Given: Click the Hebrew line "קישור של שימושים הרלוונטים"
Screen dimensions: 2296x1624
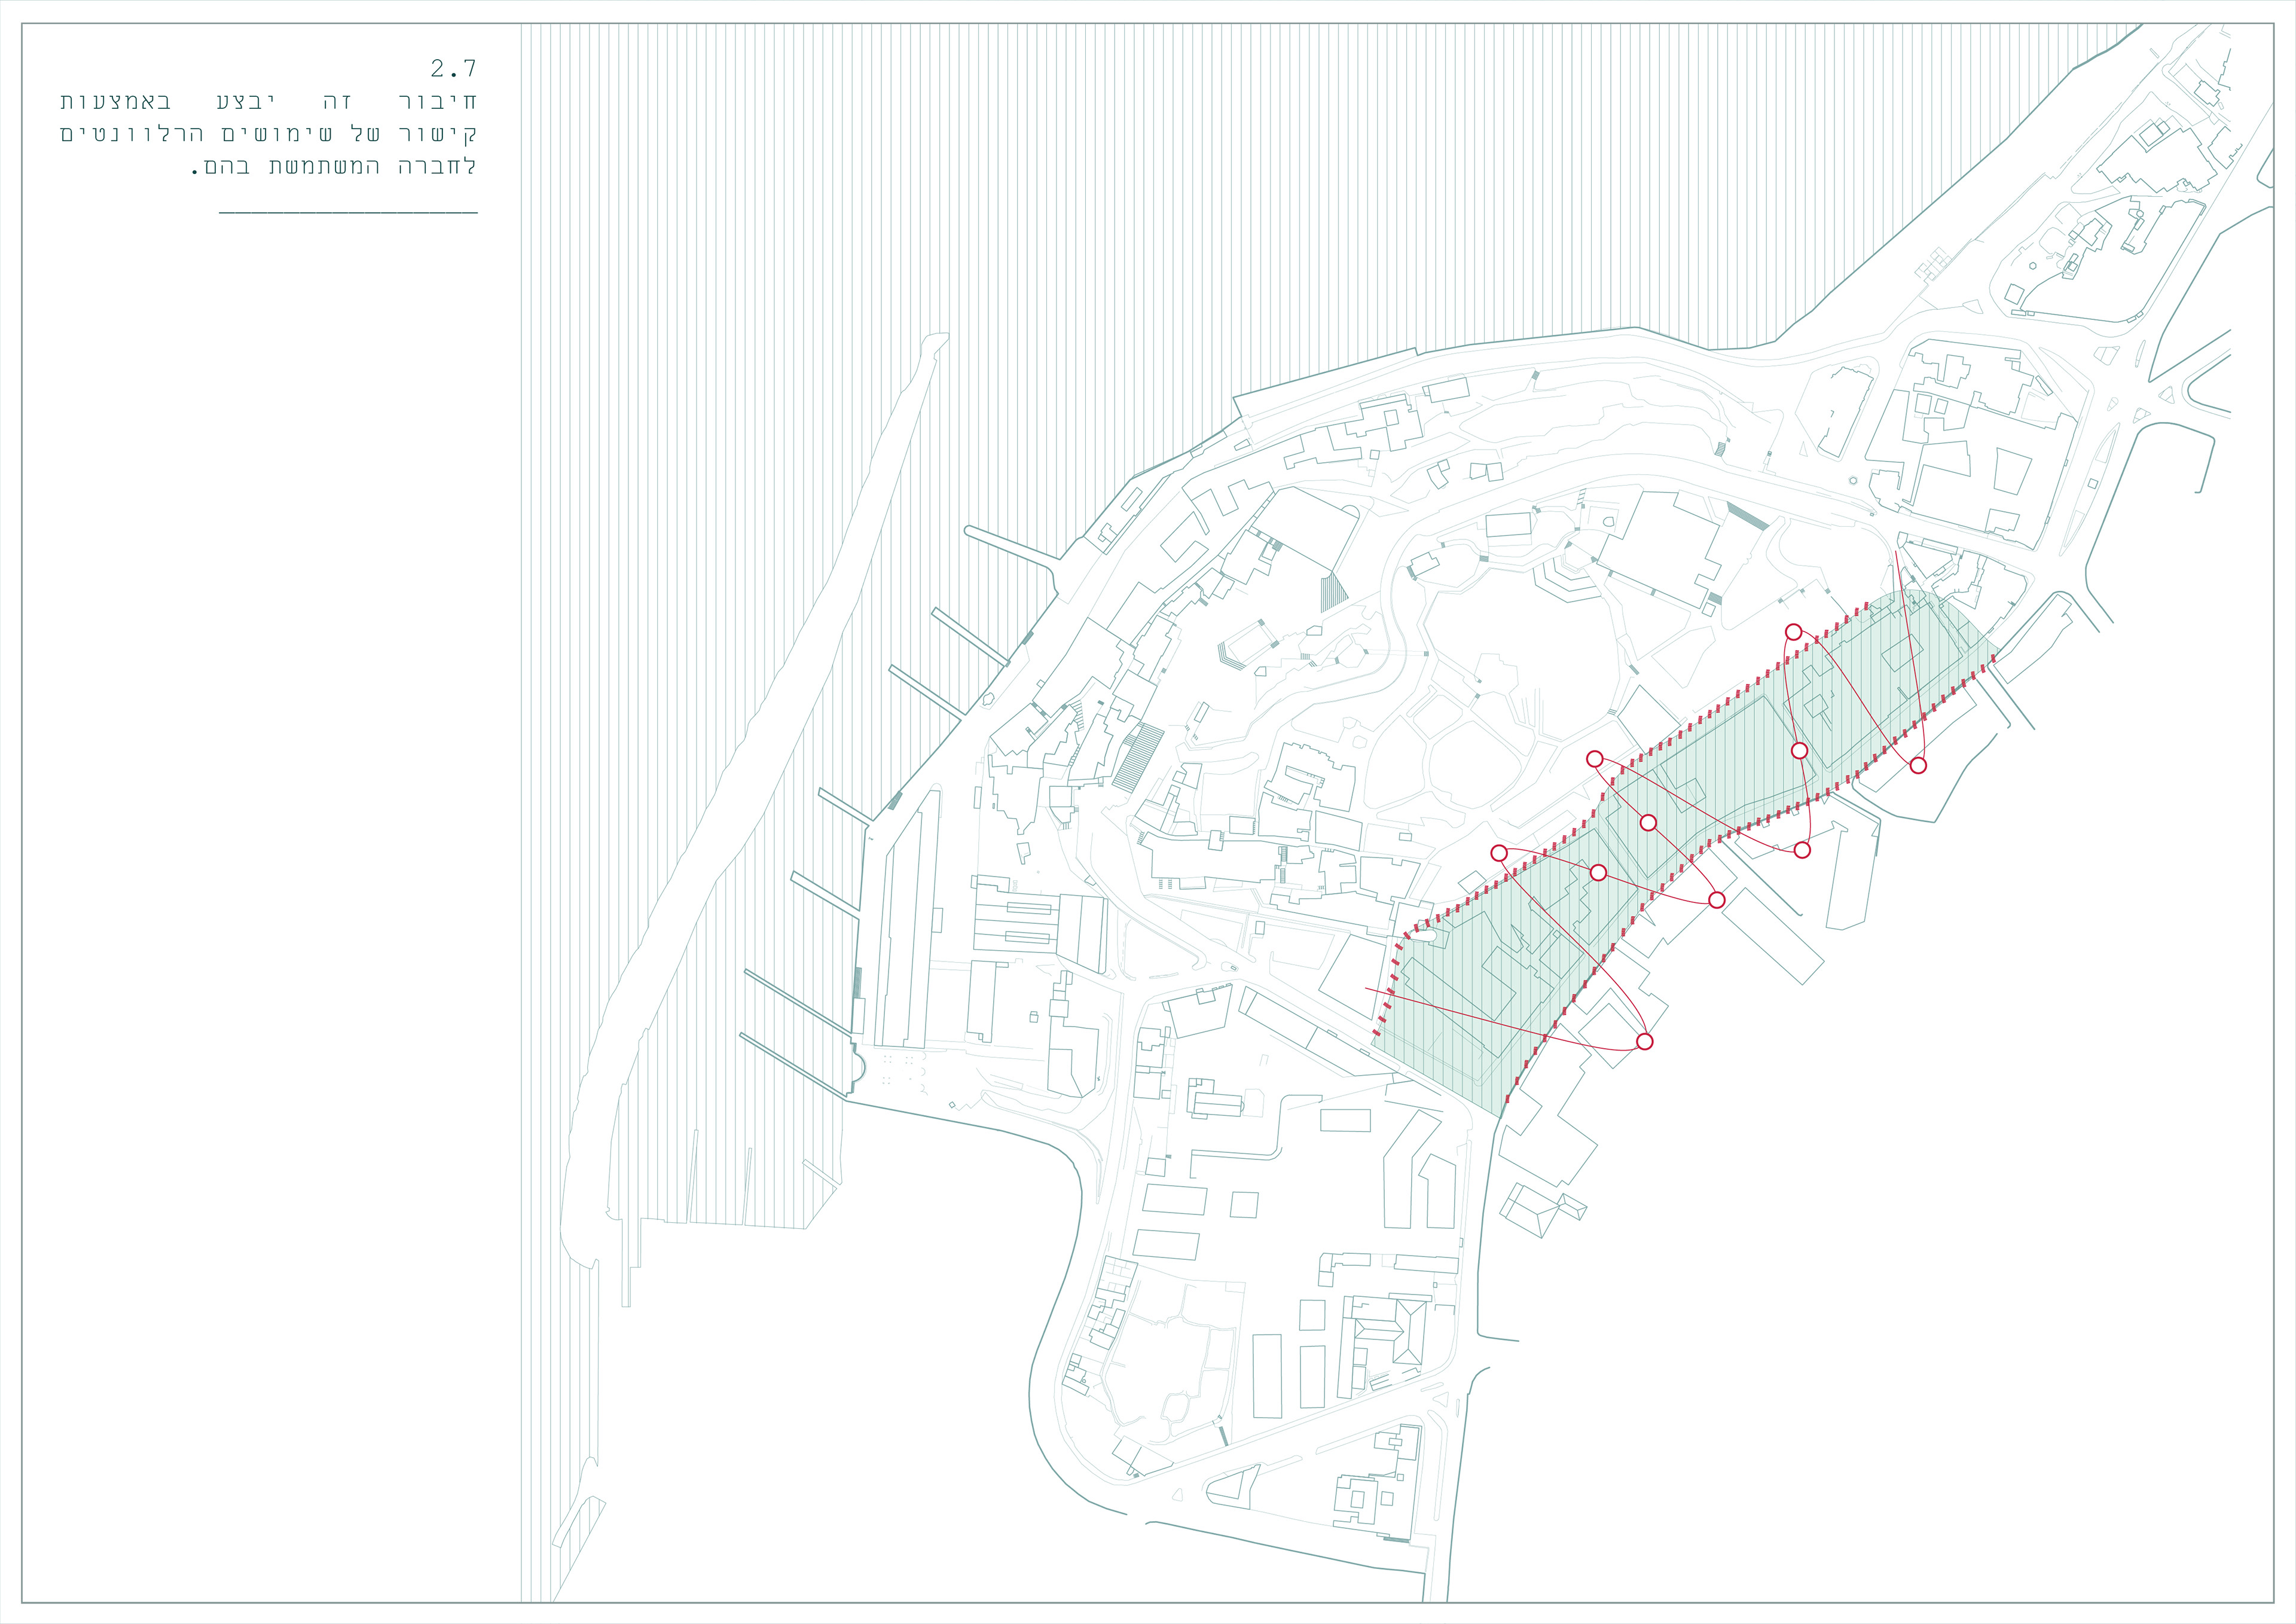Looking at the screenshot, I should pos(268,134).
